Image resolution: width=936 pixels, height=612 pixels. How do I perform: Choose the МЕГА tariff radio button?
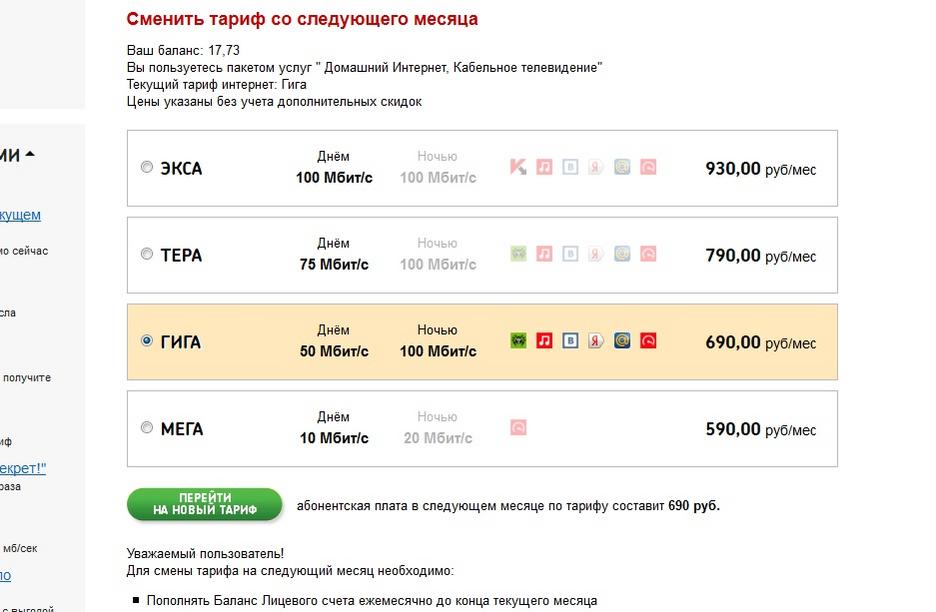(147, 428)
